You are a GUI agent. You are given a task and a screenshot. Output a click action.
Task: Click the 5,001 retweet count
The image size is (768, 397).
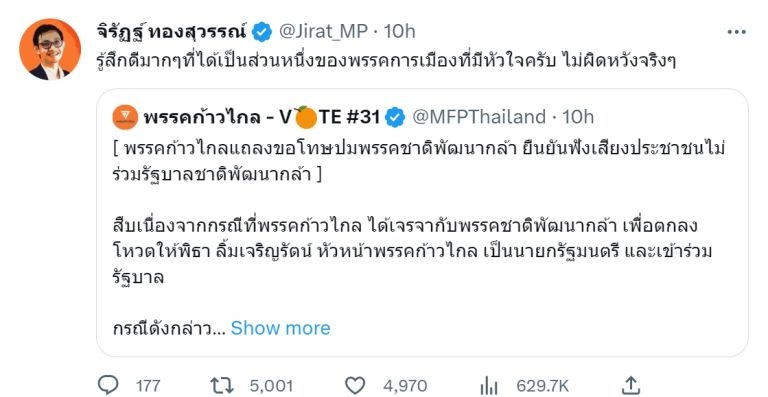pos(271,386)
